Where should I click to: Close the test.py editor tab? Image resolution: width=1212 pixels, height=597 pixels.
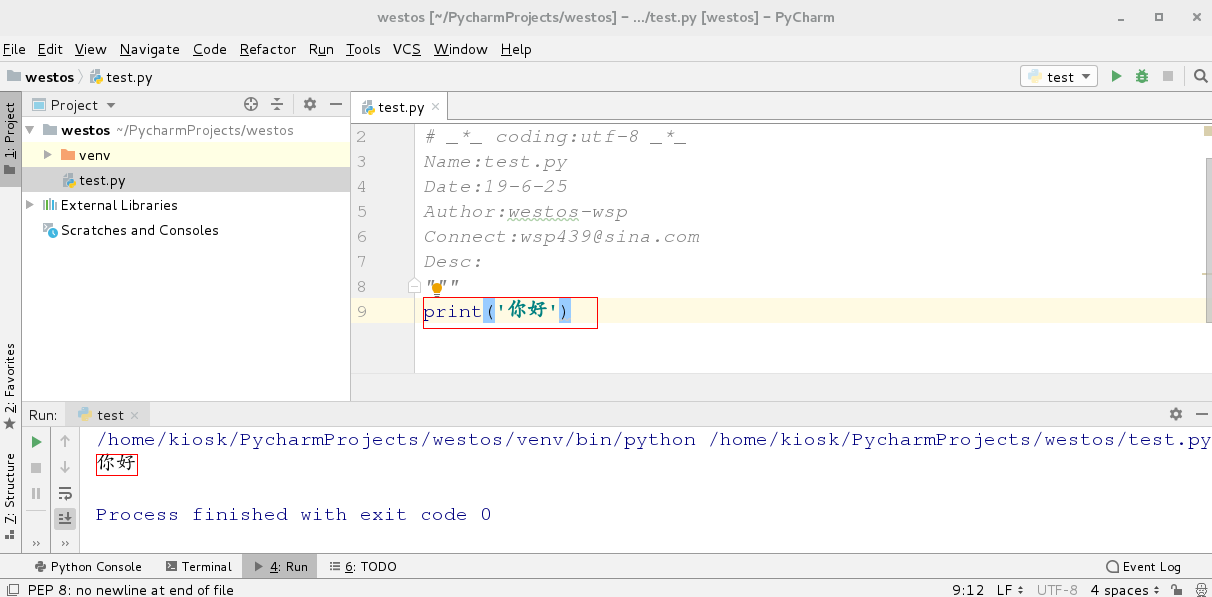click(x=437, y=107)
